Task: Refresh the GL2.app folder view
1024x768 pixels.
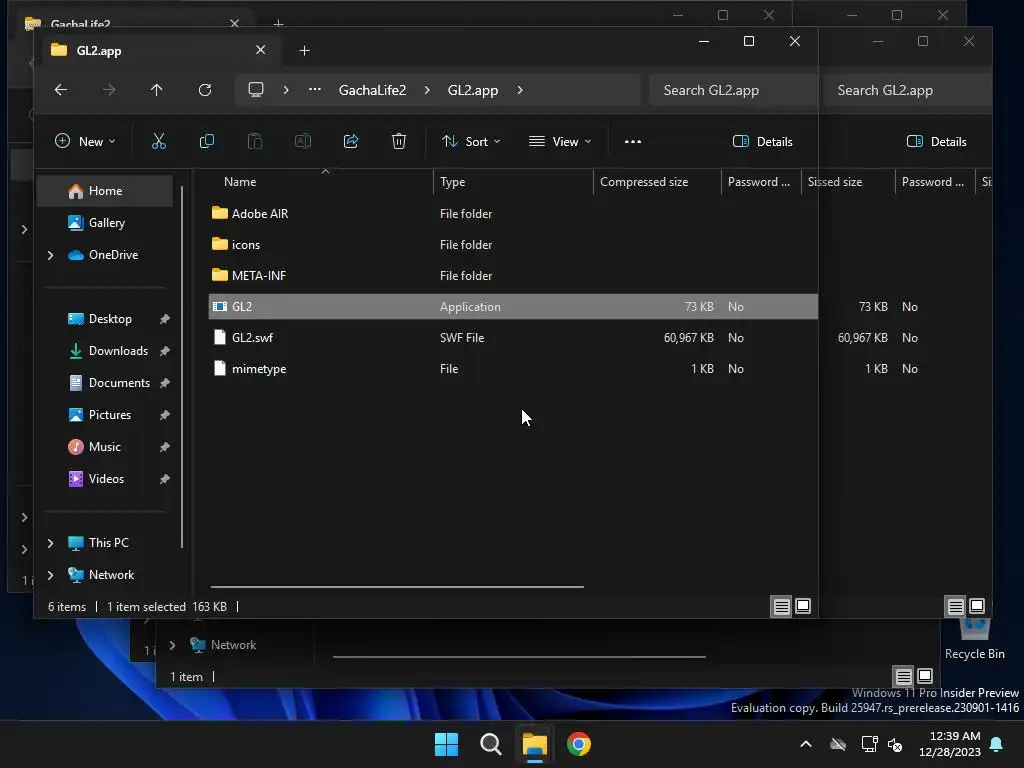Action: point(205,90)
